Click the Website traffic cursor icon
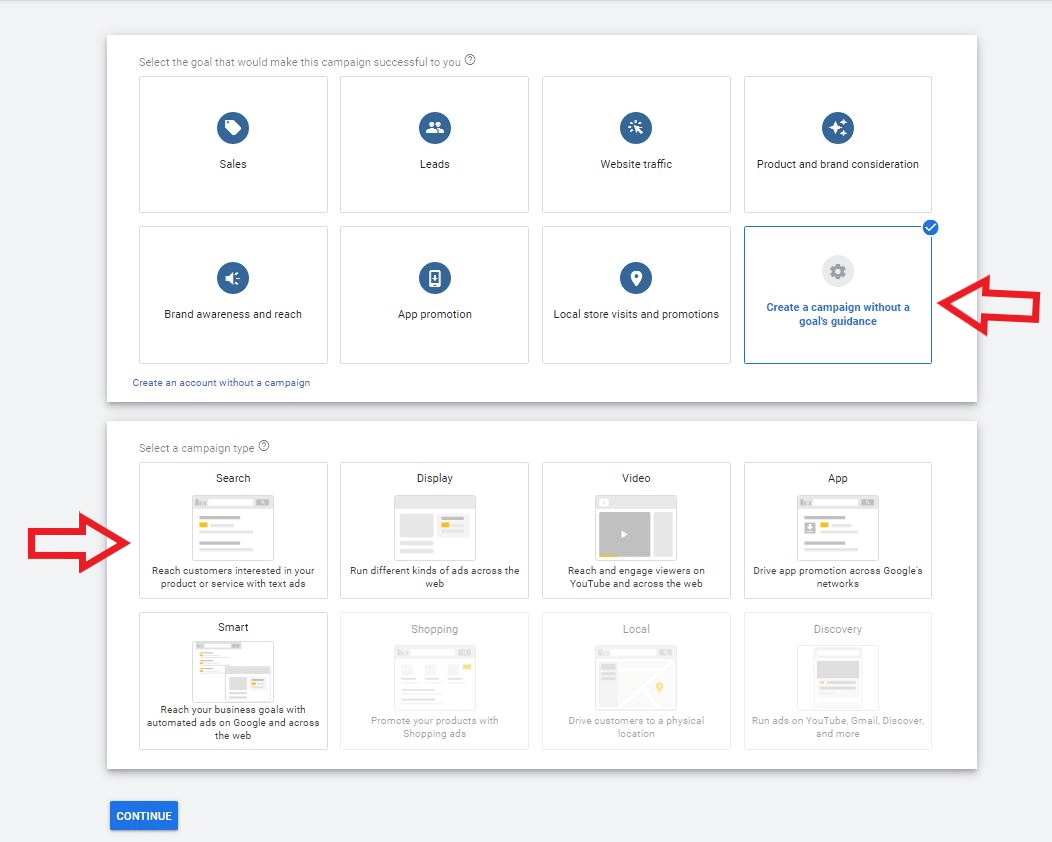Screen dimensions: 1052x842 pyautogui.click(x=636, y=128)
